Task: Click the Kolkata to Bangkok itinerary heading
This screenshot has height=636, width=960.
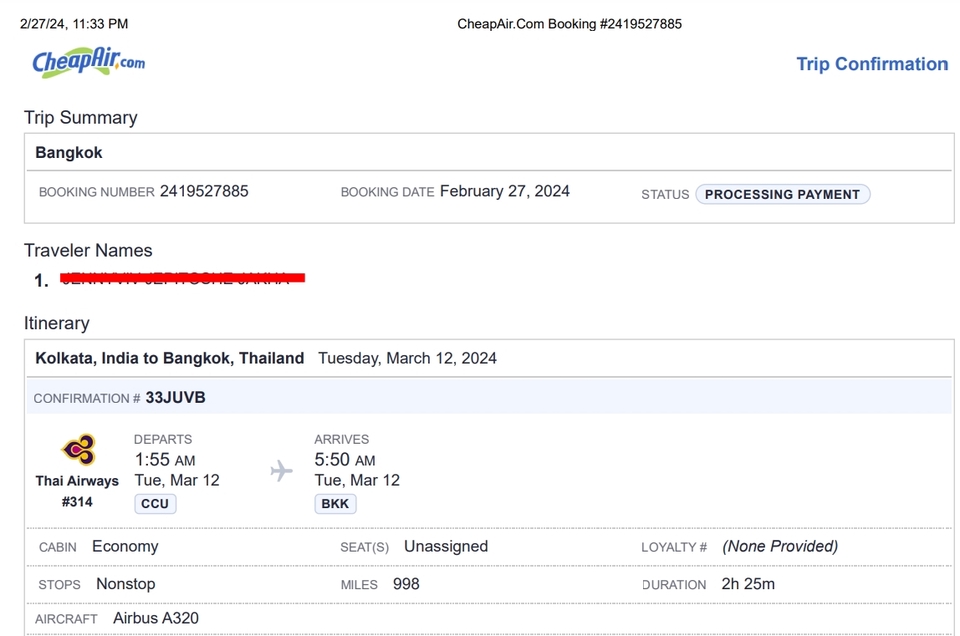Action: point(170,358)
